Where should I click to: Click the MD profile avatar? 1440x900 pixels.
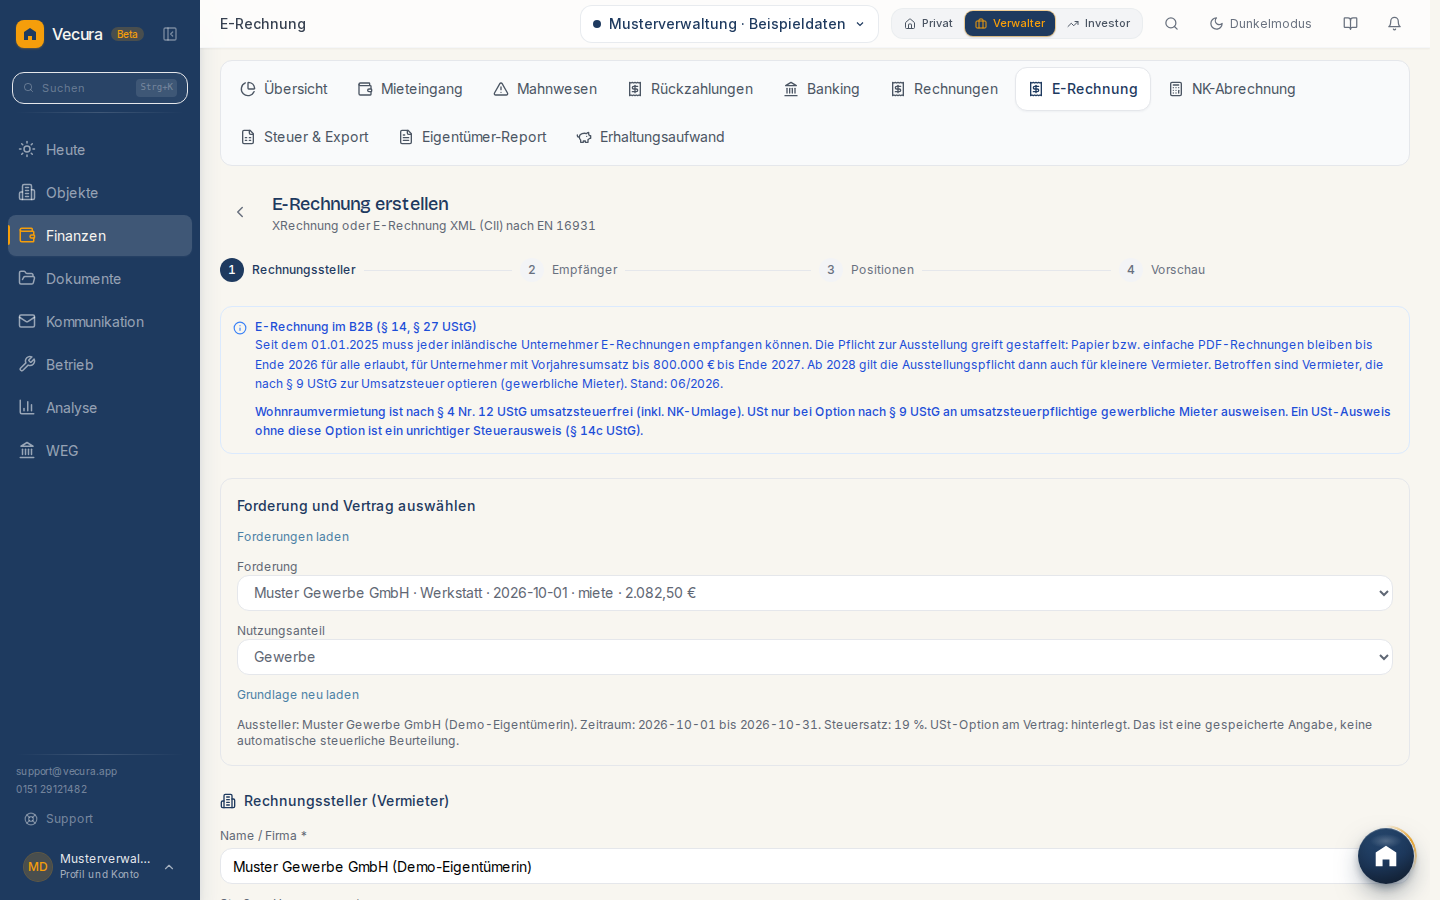38,867
